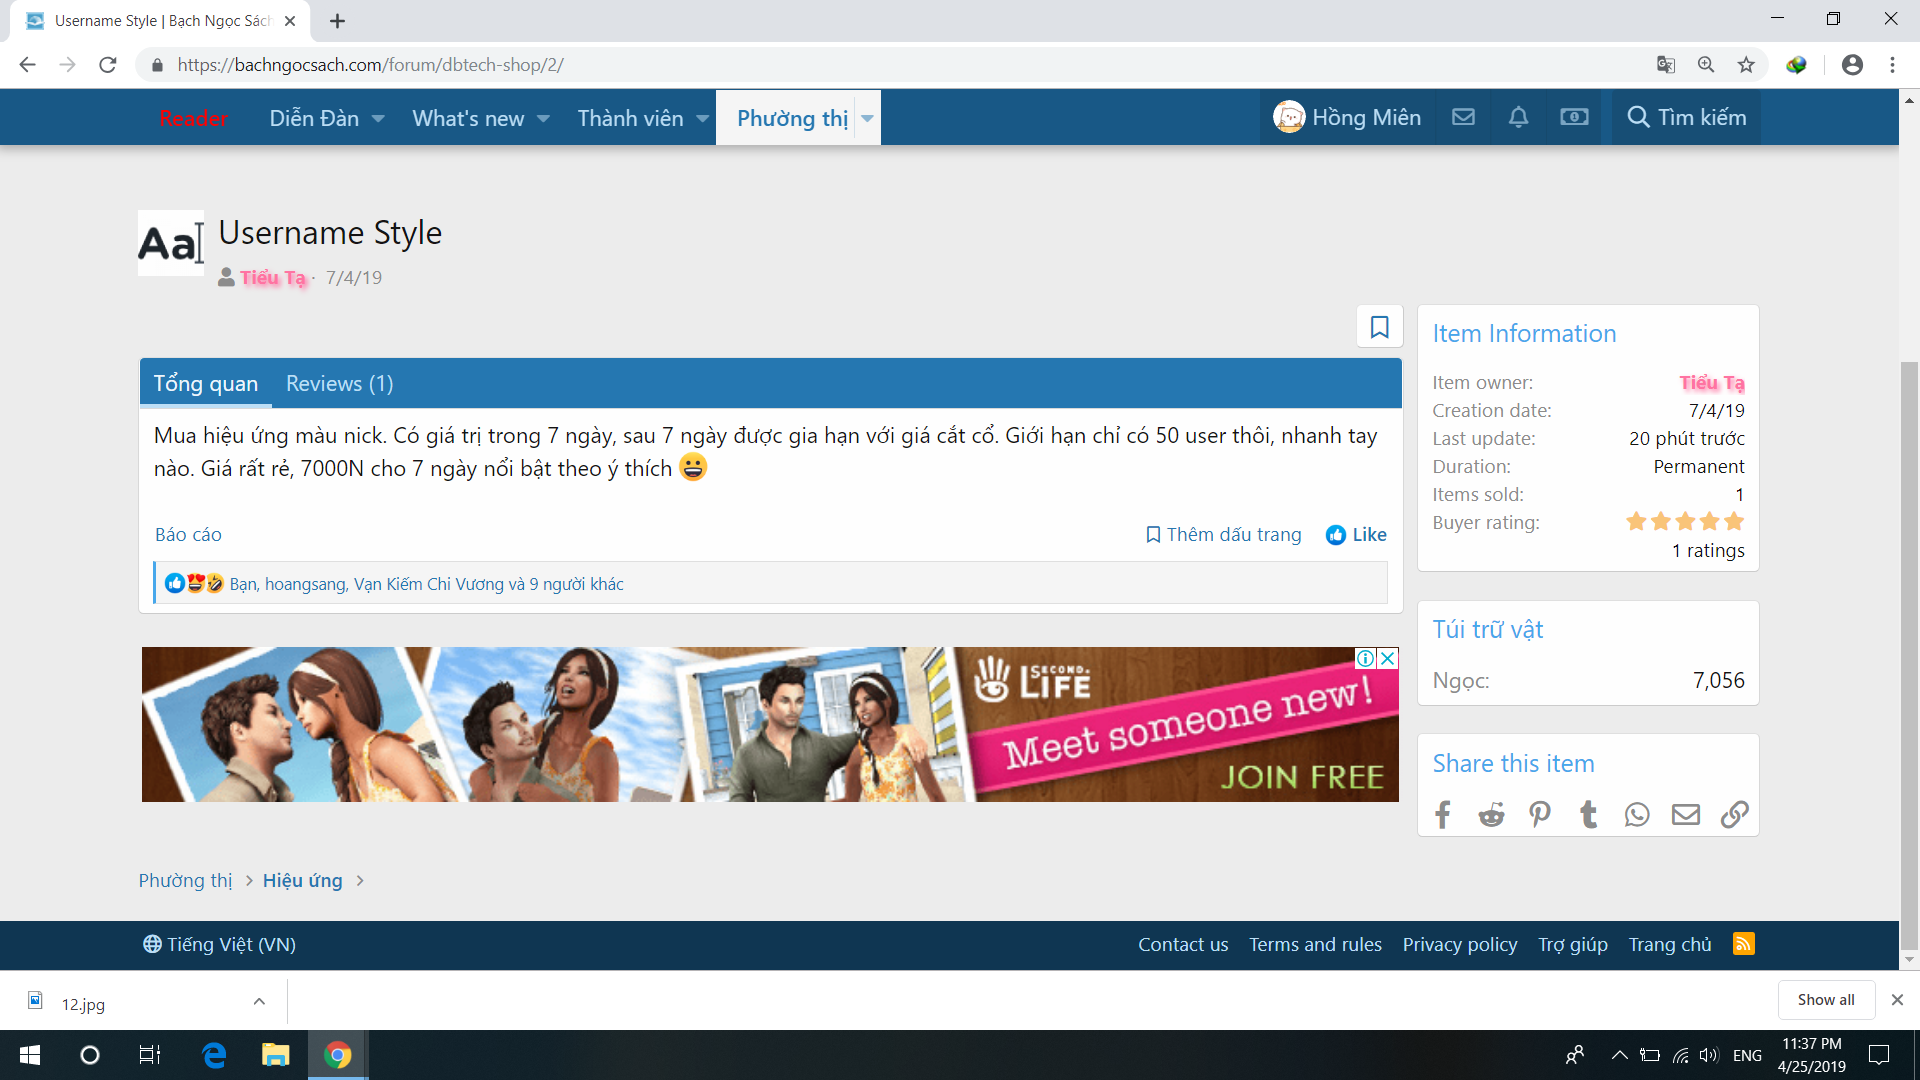The width and height of the screenshot is (1920, 1080).
Task: Expand the Diễn Đàn dropdown arrow
Action: pos(378,118)
